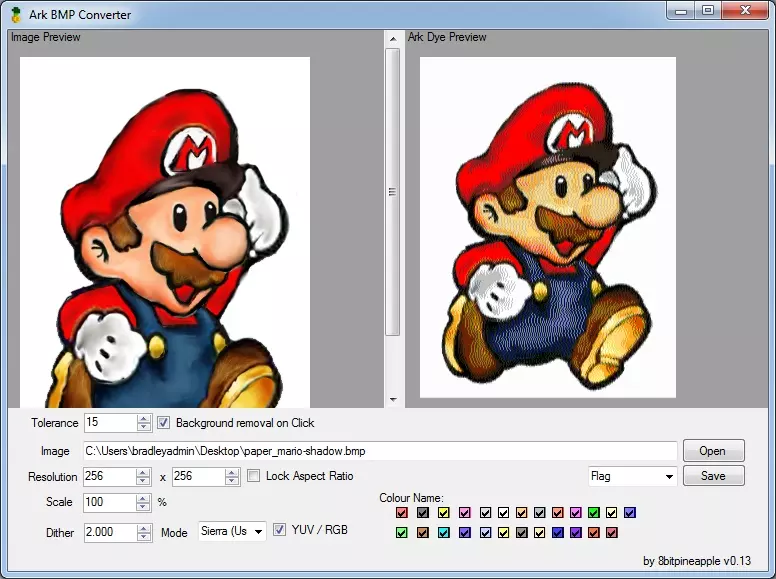Screen dimensions: 776x579
Task: Increase Tolerance with the up spinner arrow
Action: [x=144, y=419]
